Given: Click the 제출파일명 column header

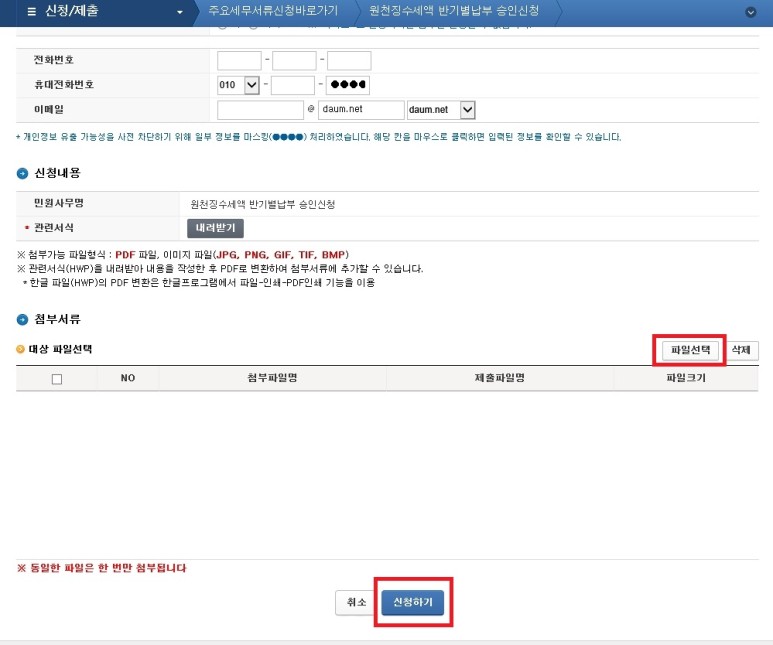Looking at the screenshot, I should [499, 378].
